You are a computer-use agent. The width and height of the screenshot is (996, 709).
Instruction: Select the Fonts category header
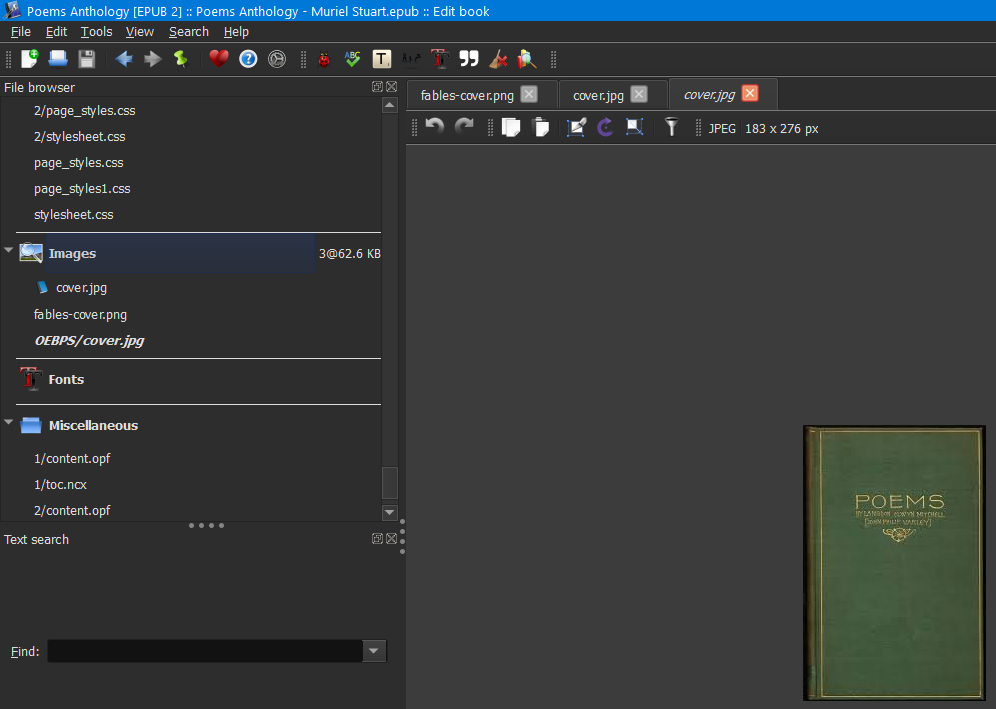tap(199, 379)
